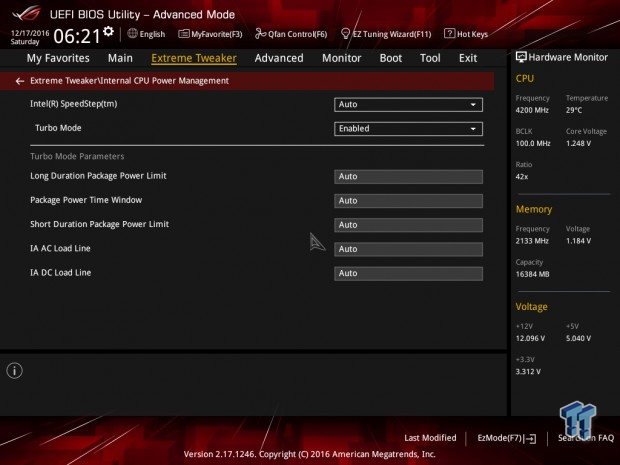
Task: Click the Turbo Mode Parameters heading
Action: click(77, 157)
